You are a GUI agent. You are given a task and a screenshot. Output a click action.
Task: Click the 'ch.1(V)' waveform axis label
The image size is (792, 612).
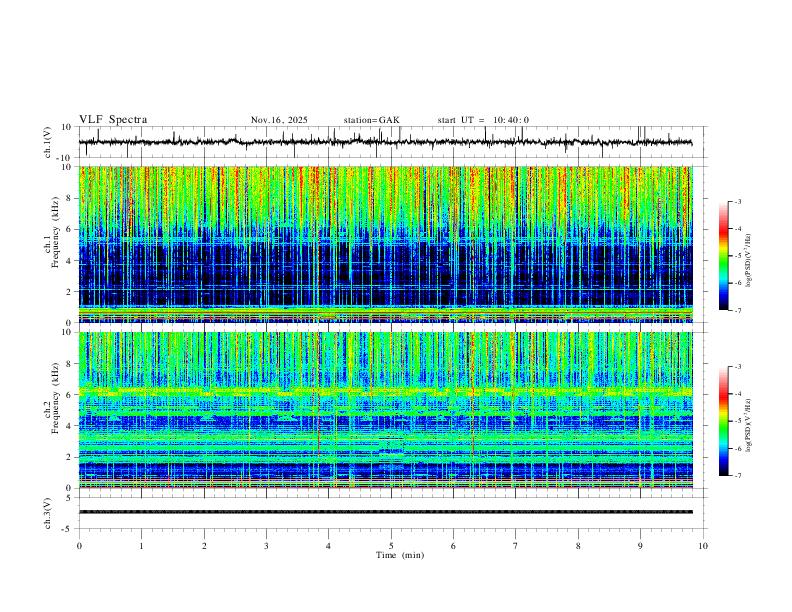[x=47, y=142]
